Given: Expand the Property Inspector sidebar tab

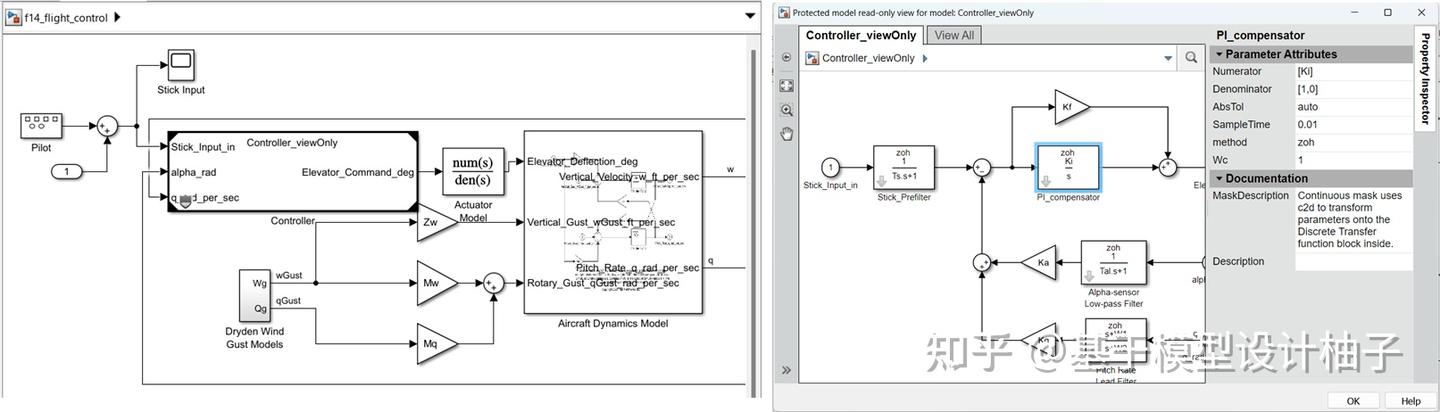Looking at the screenshot, I should 1425,80.
